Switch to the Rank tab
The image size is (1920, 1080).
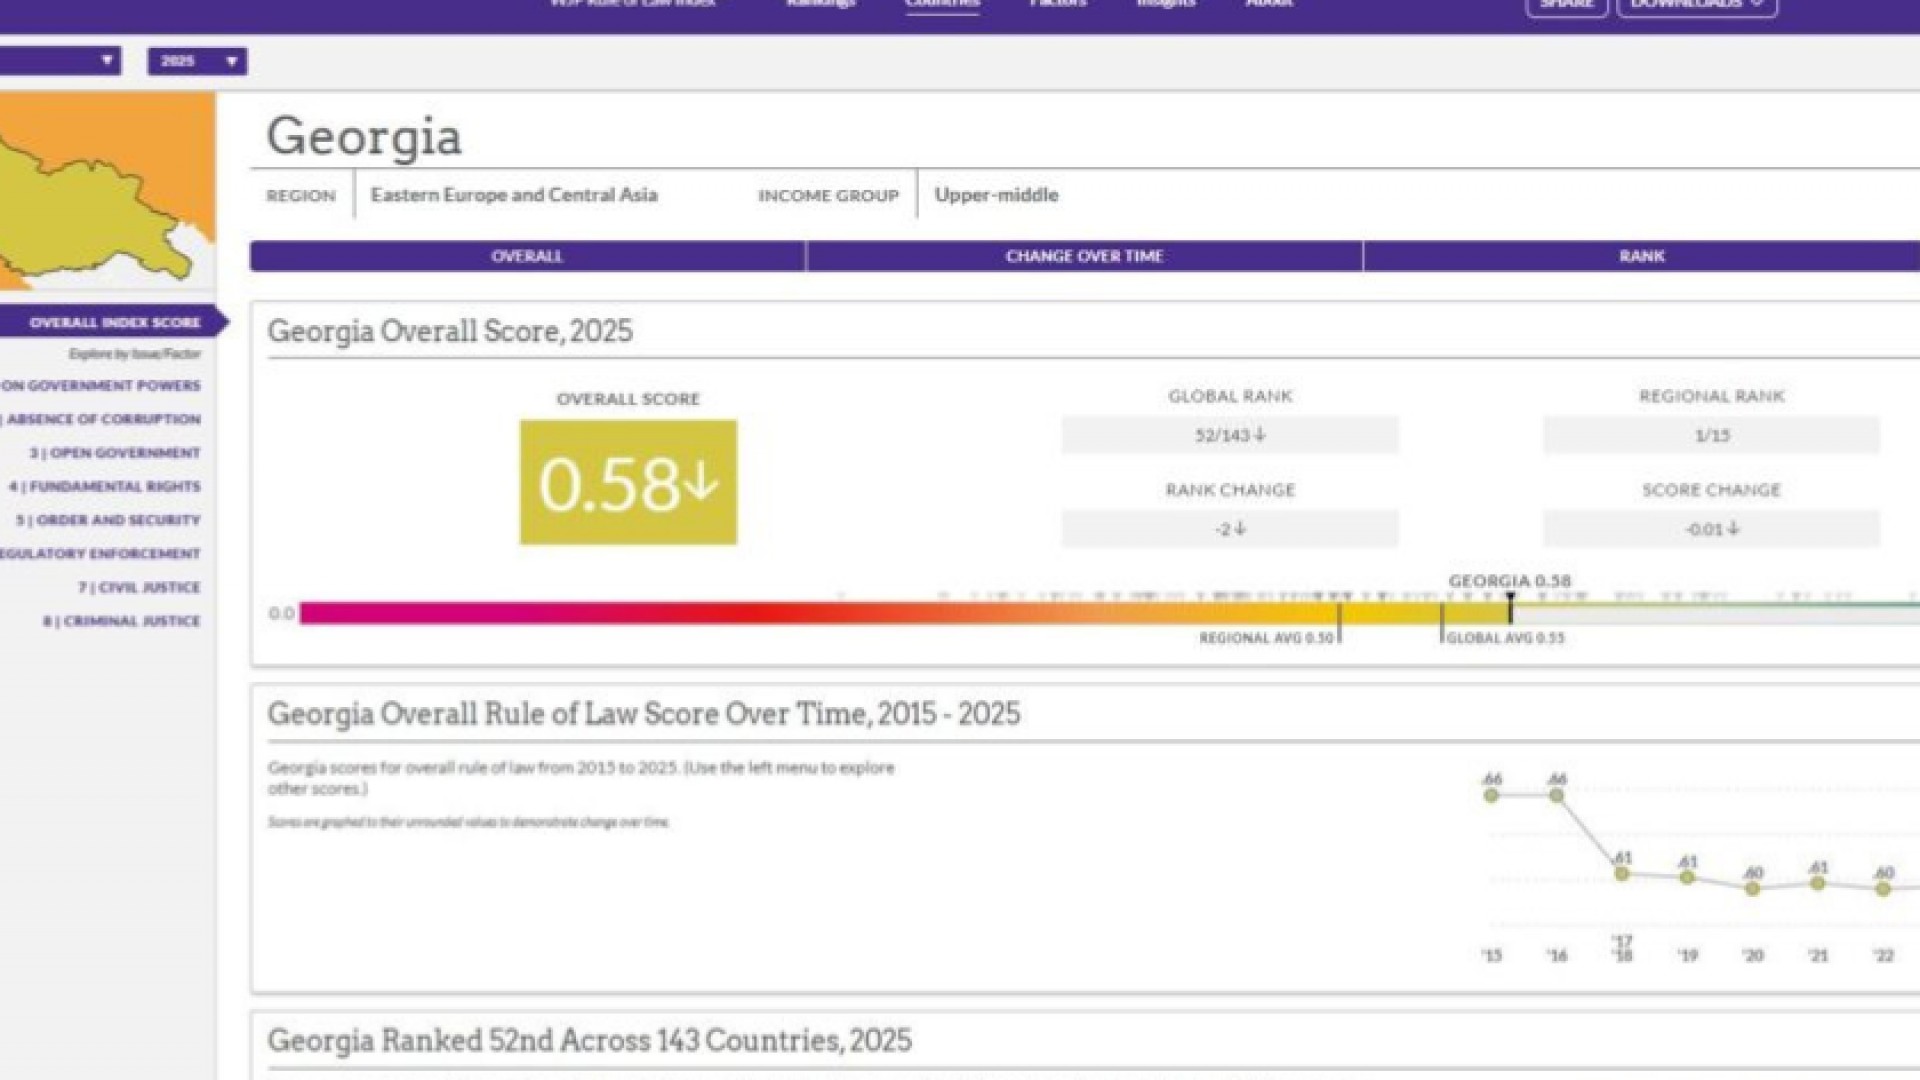pos(1641,256)
